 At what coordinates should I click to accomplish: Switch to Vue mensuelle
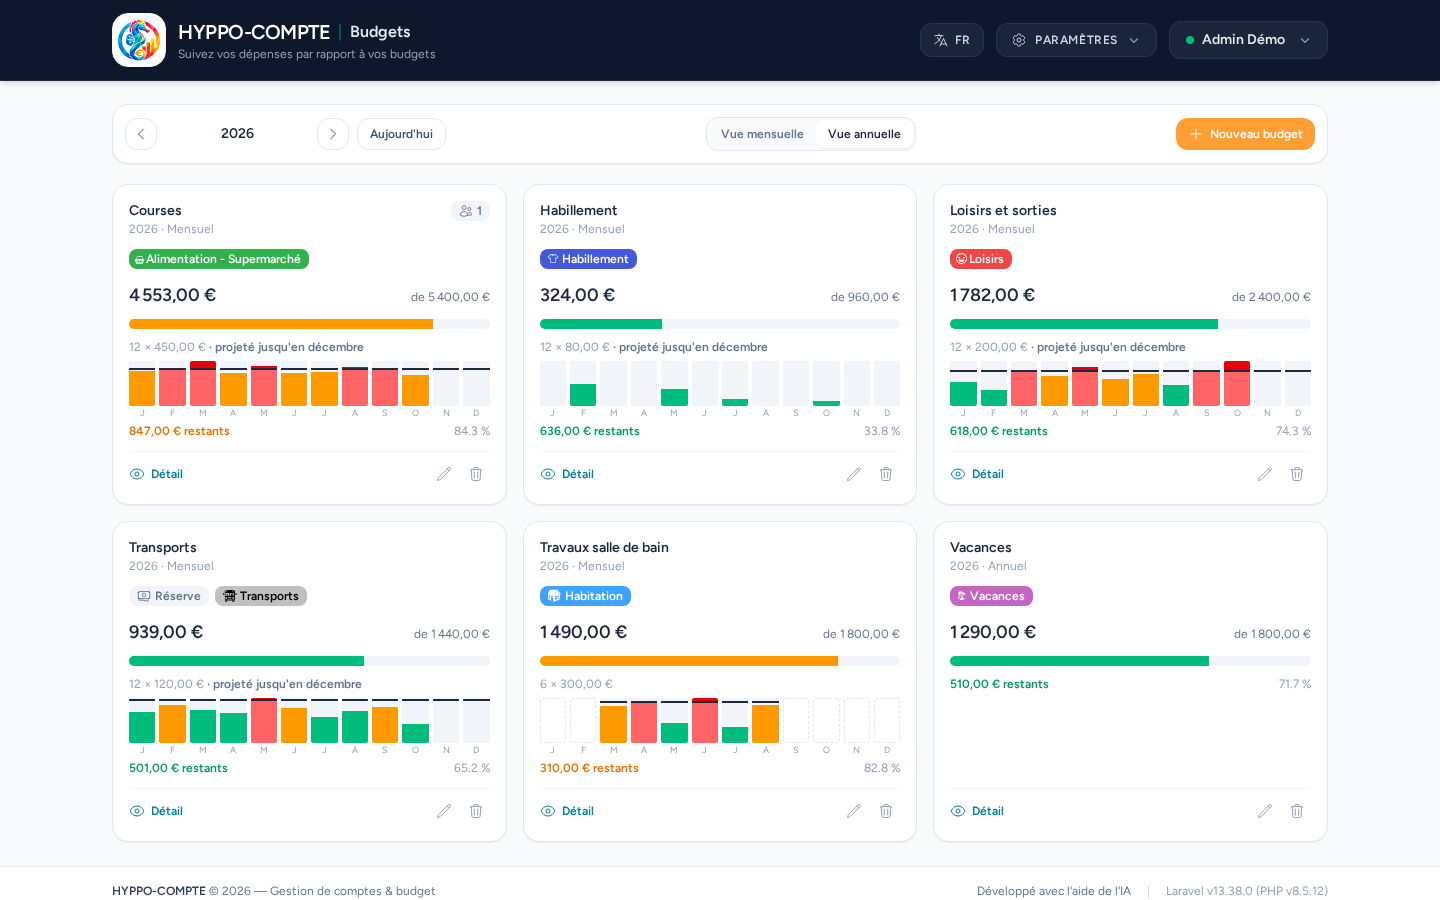(762, 134)
